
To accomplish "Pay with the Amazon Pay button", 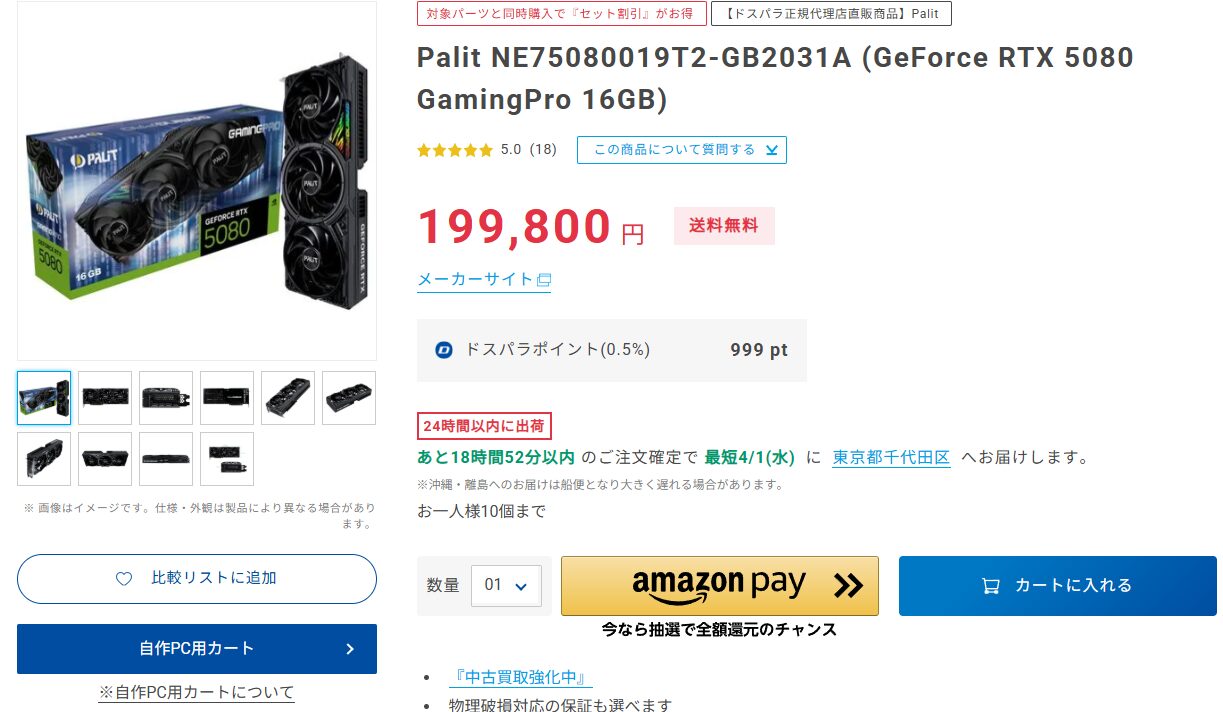I will (719, 585).
